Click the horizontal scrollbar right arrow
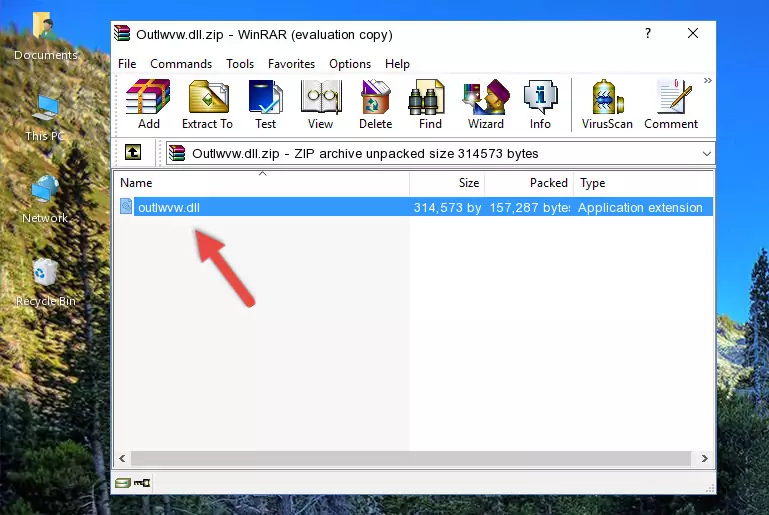 click(705, 459)
